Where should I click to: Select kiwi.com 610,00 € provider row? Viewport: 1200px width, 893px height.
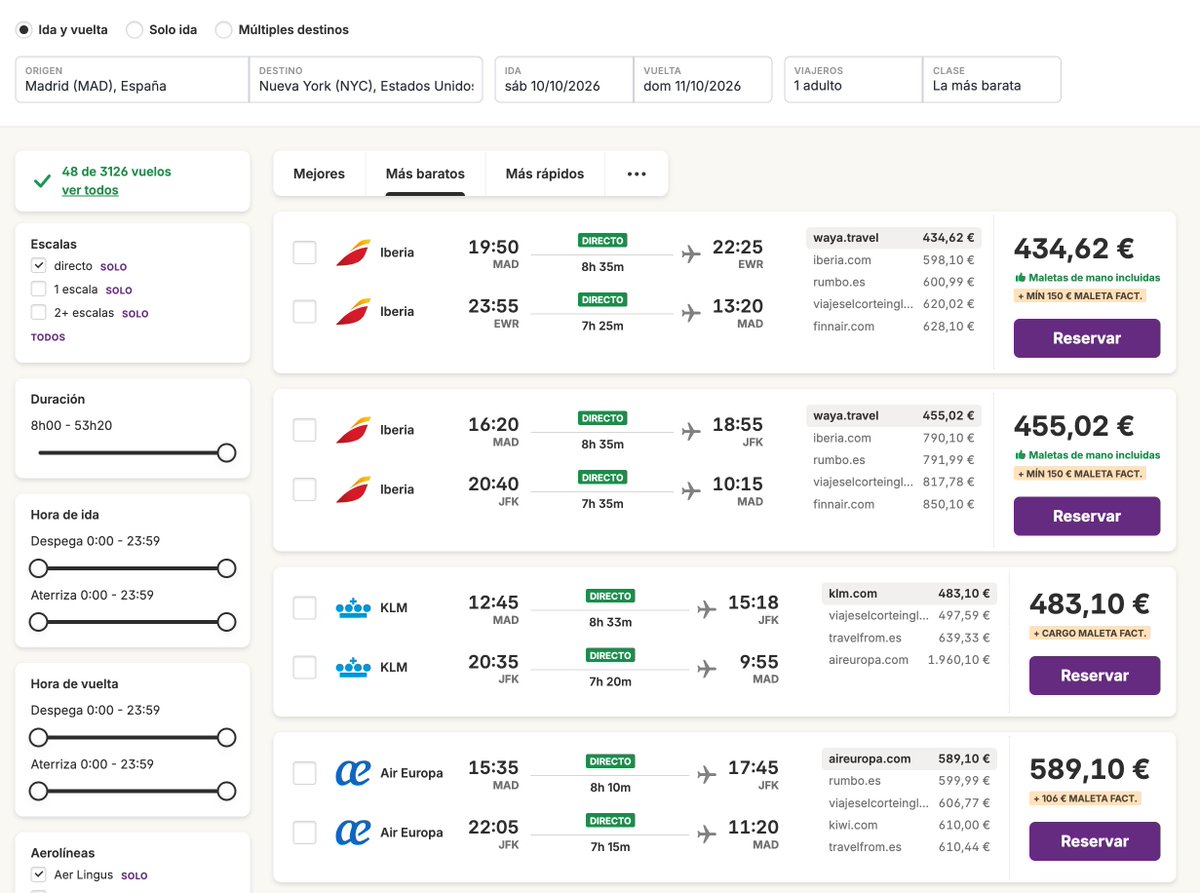909,825
